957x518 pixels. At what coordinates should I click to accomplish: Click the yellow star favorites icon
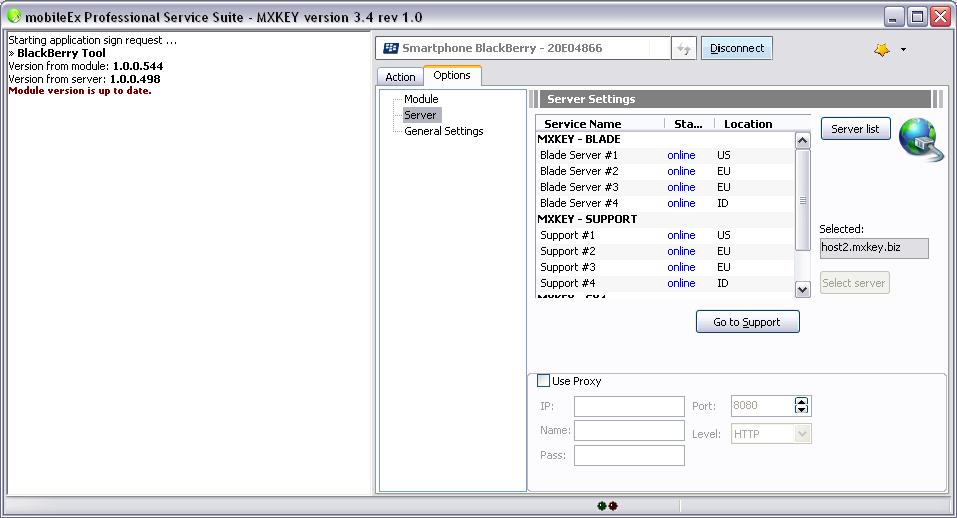(881, 49)
